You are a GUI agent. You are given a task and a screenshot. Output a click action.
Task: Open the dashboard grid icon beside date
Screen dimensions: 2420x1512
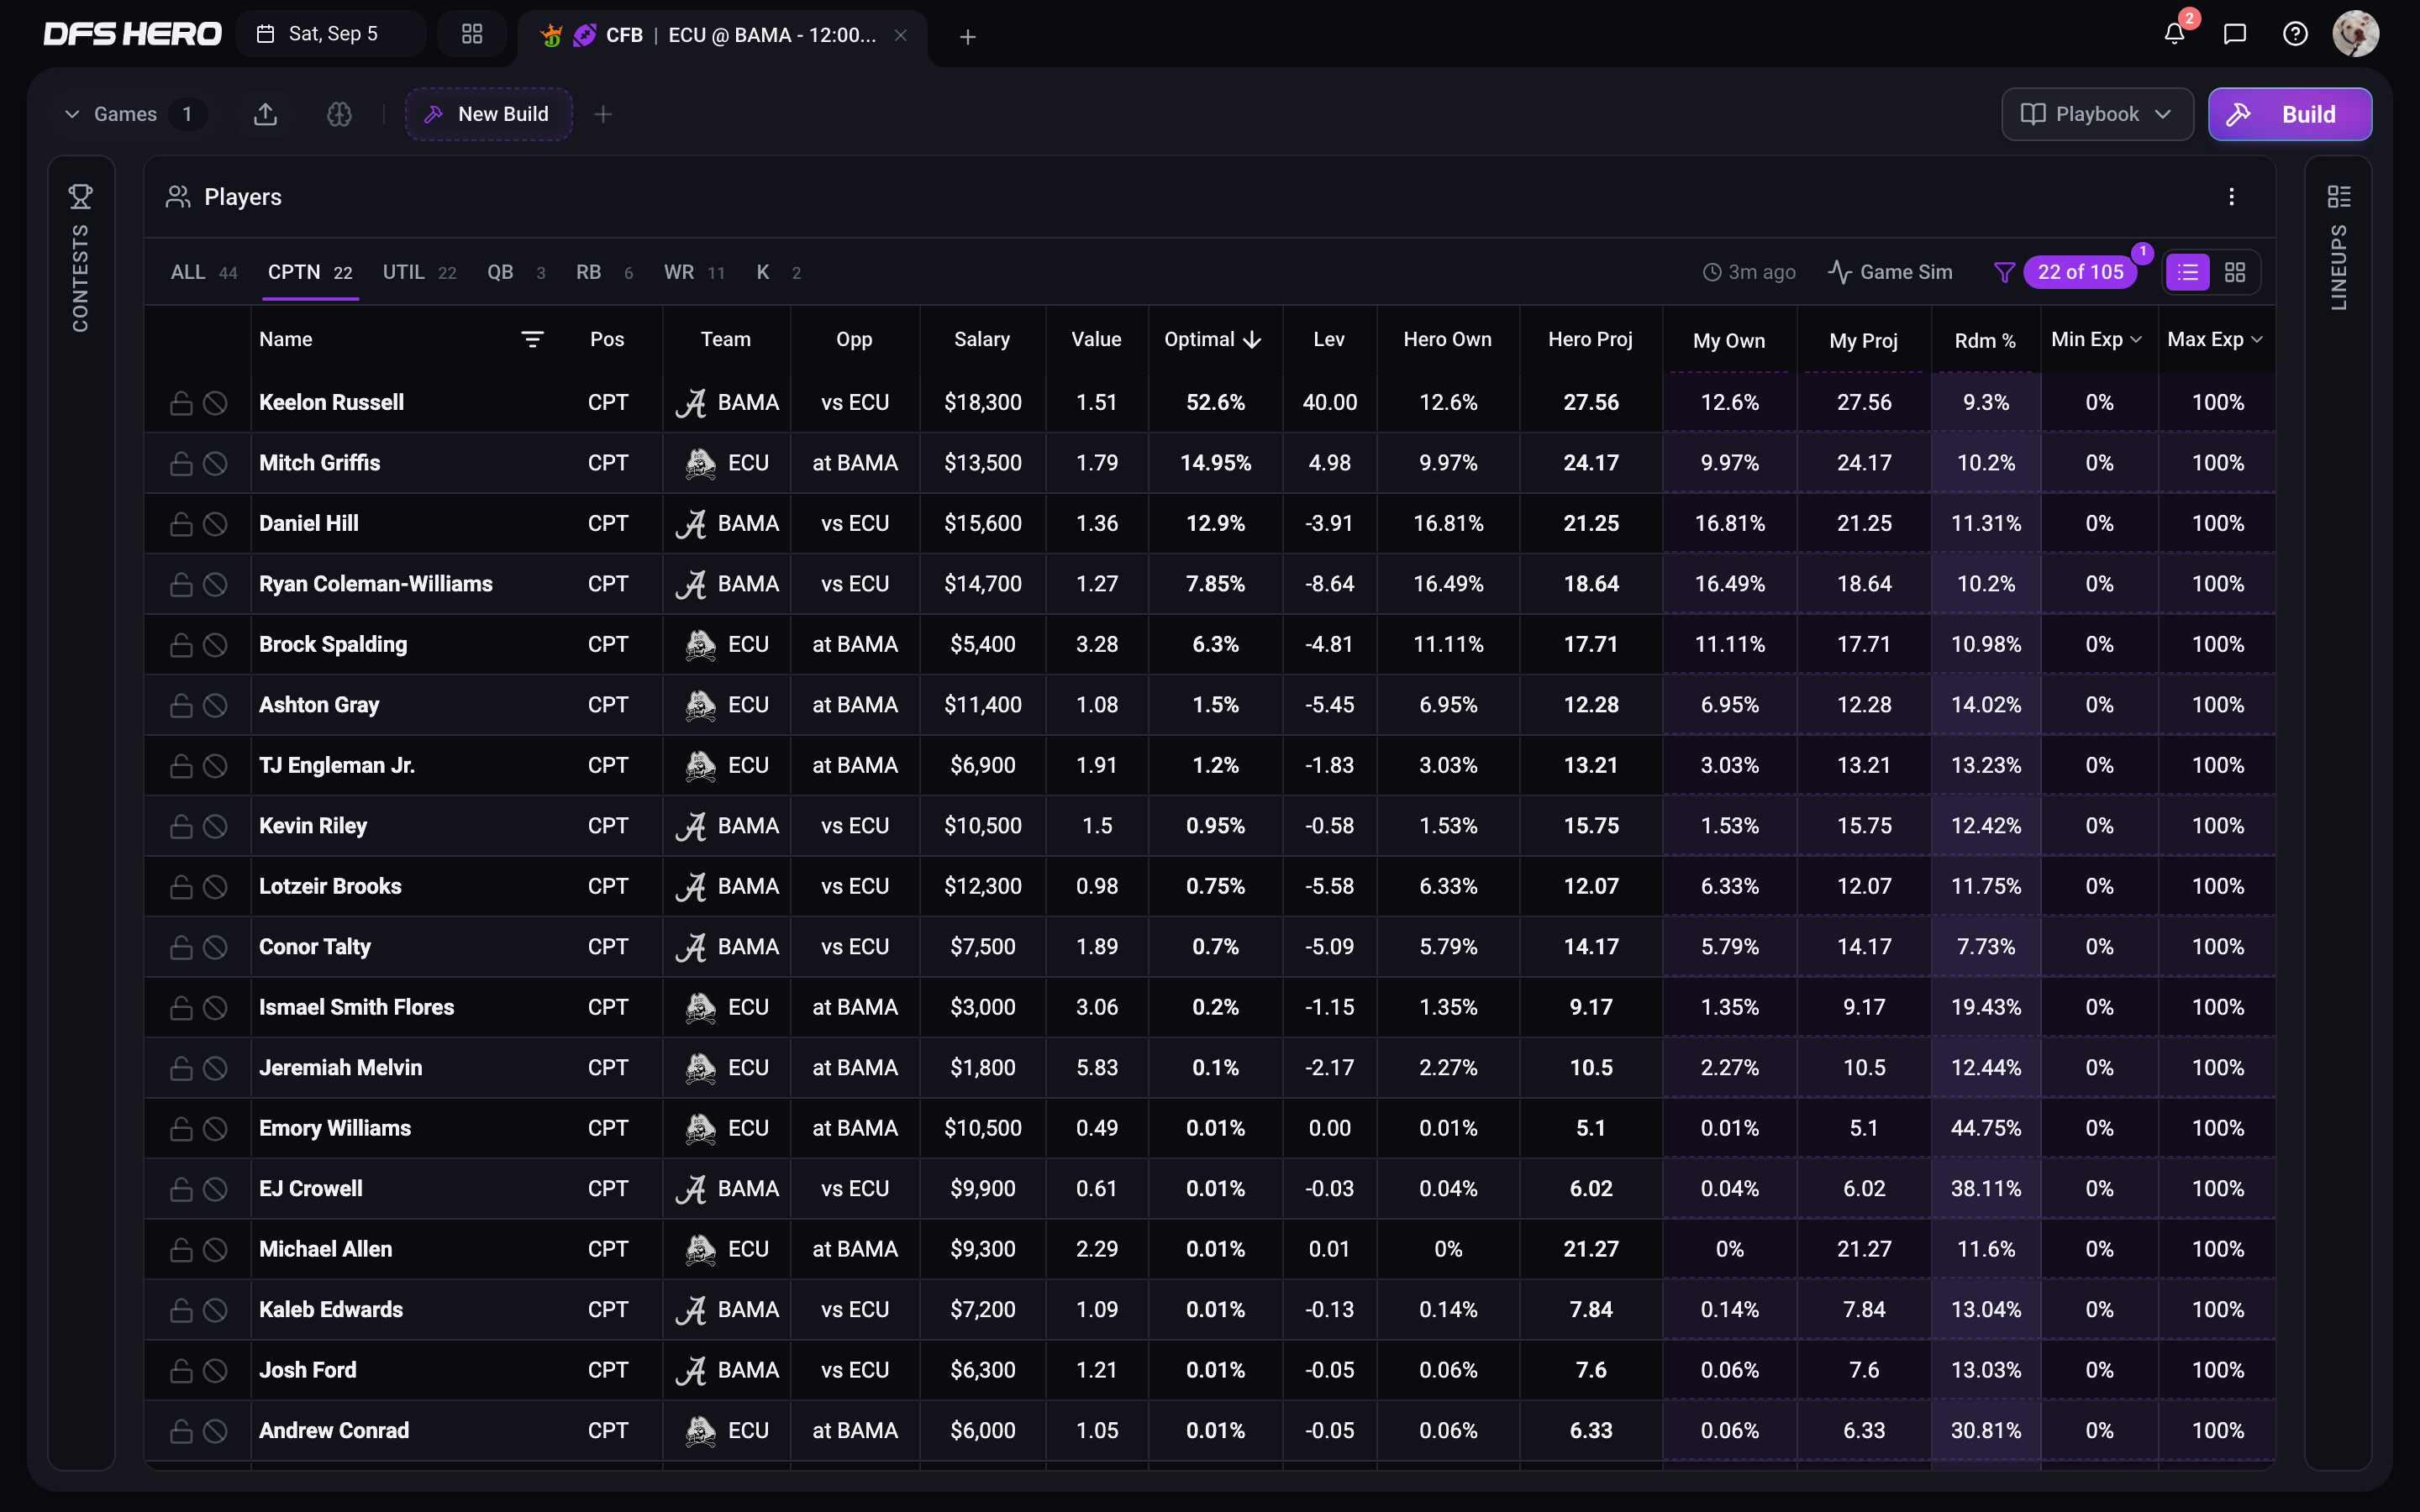click(472, 34)
